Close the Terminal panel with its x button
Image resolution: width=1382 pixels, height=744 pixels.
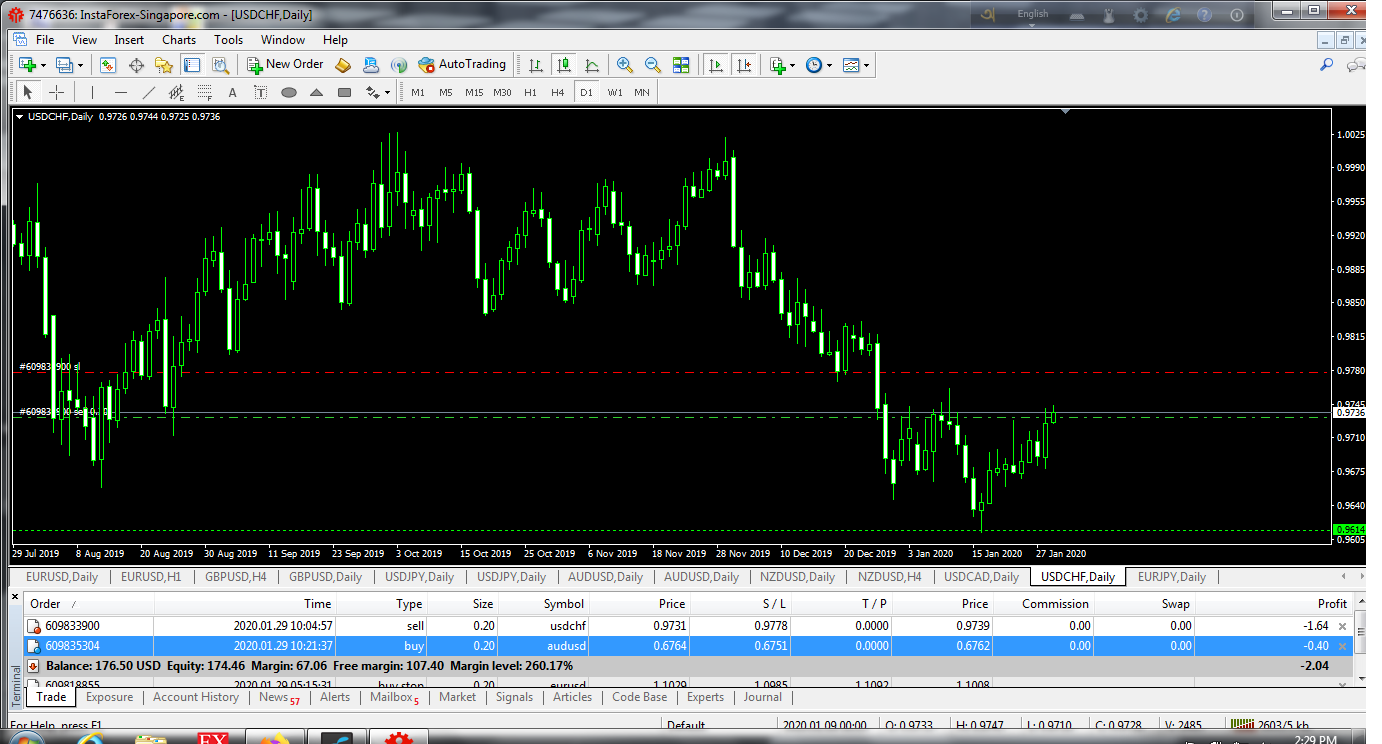15,596
